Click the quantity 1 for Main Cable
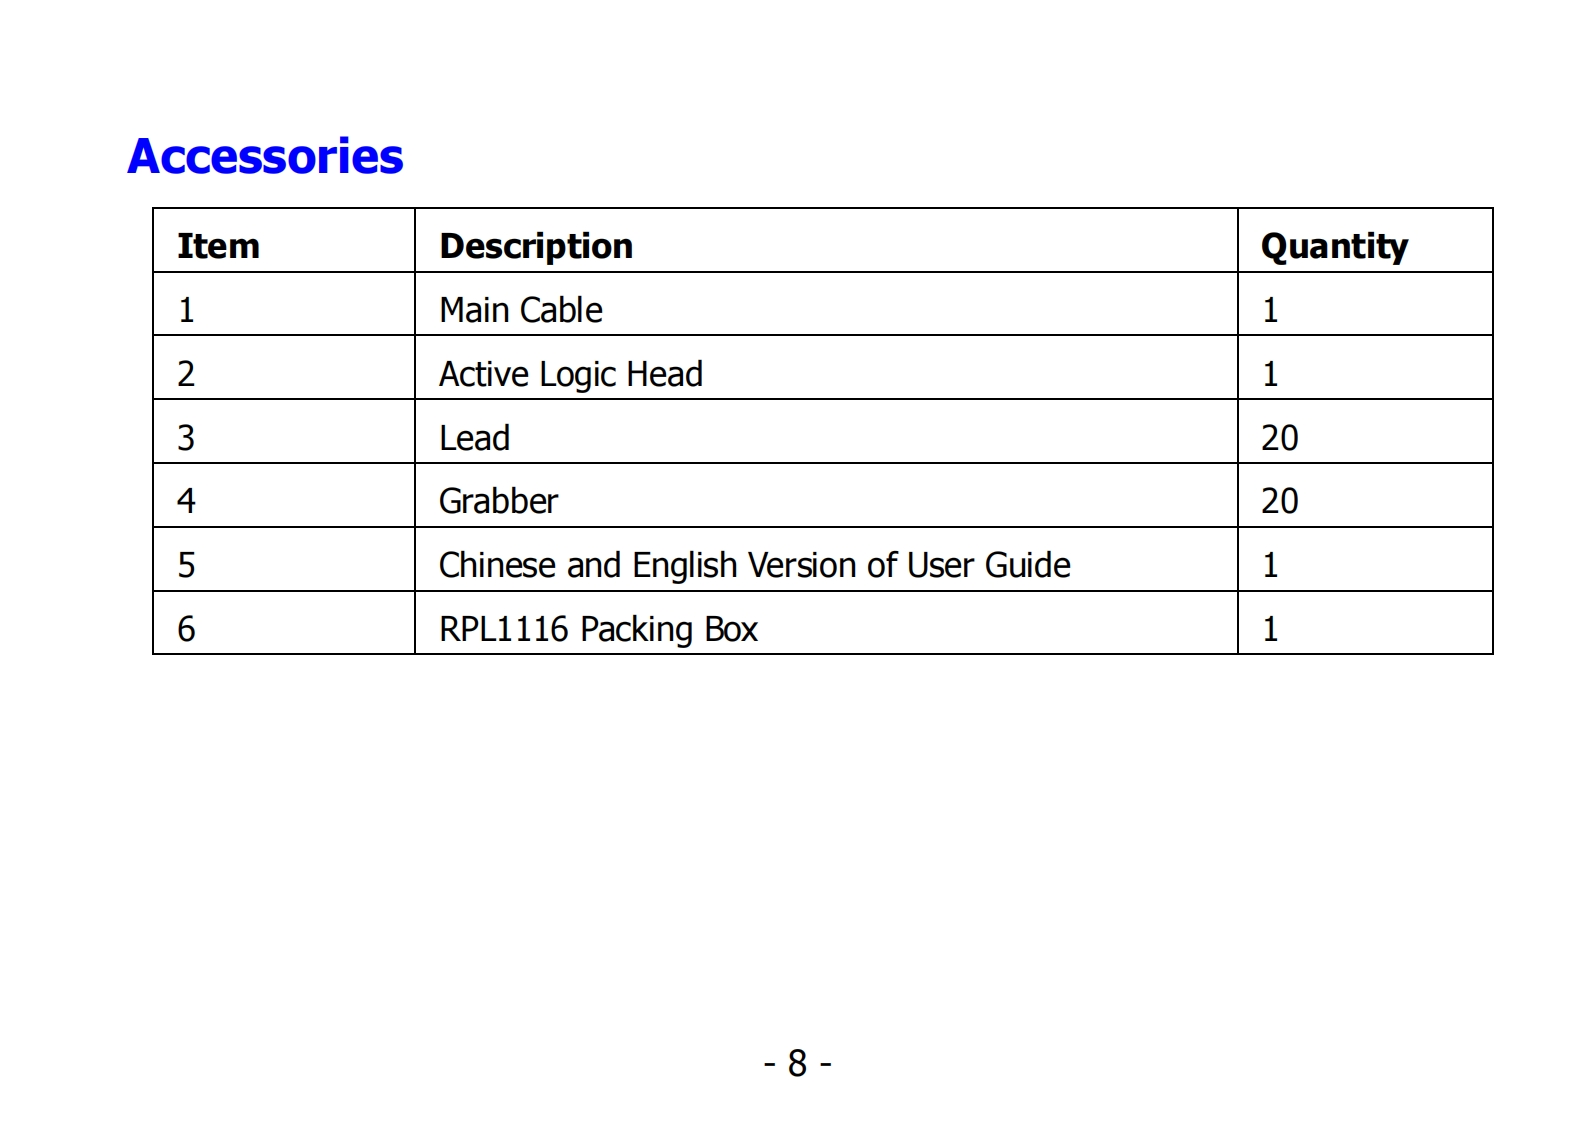 point(1270,310)
